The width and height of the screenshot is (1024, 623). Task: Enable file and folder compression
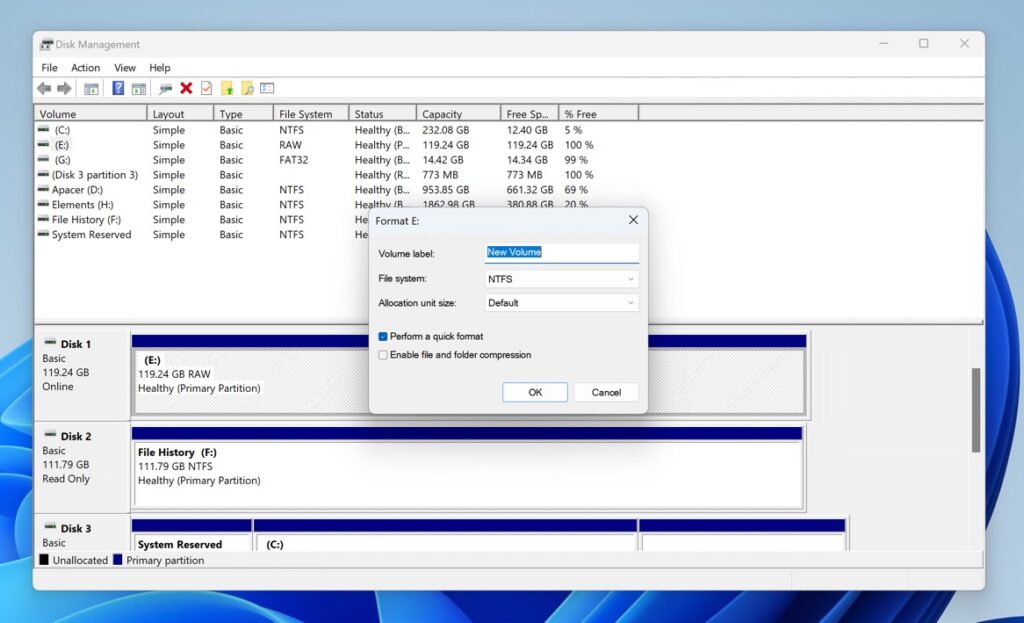coord(382,355)
